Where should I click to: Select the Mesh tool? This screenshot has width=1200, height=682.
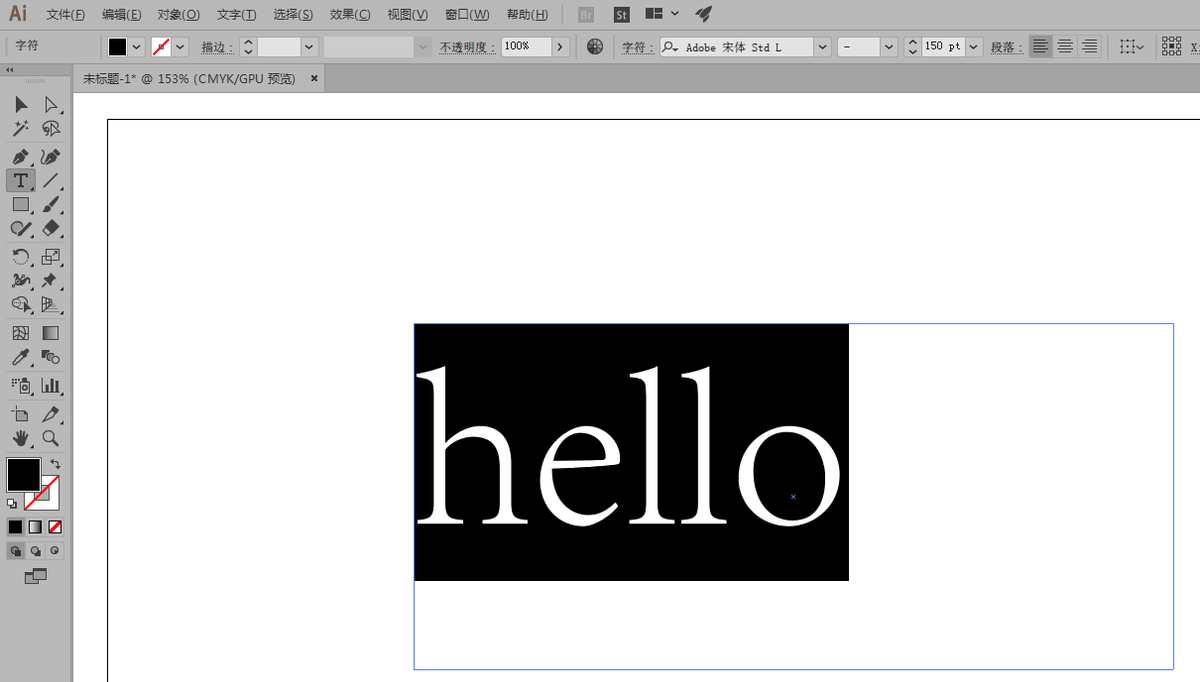coord(21,333)
